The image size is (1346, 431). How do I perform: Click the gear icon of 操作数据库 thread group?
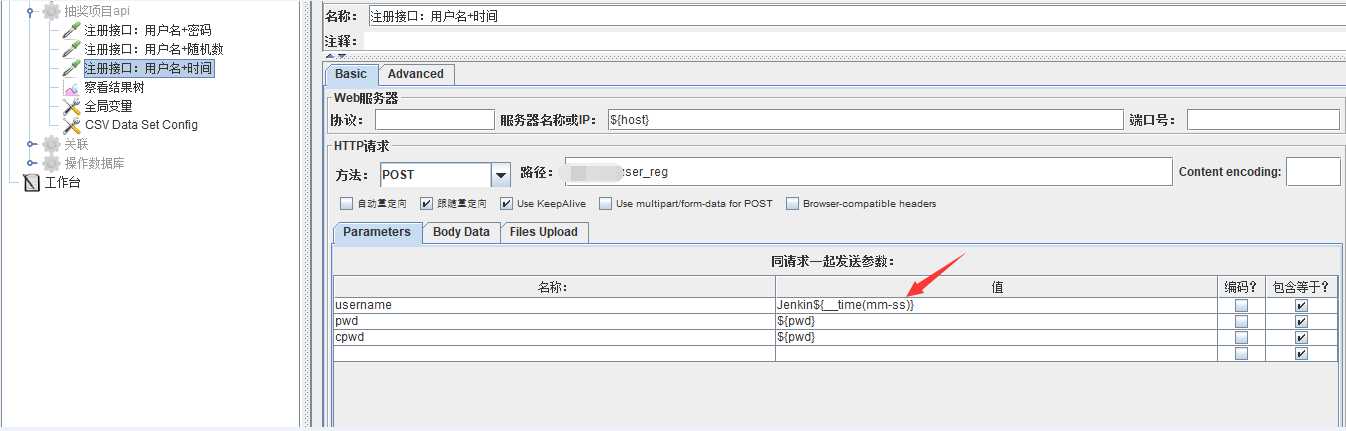point(51,163)
